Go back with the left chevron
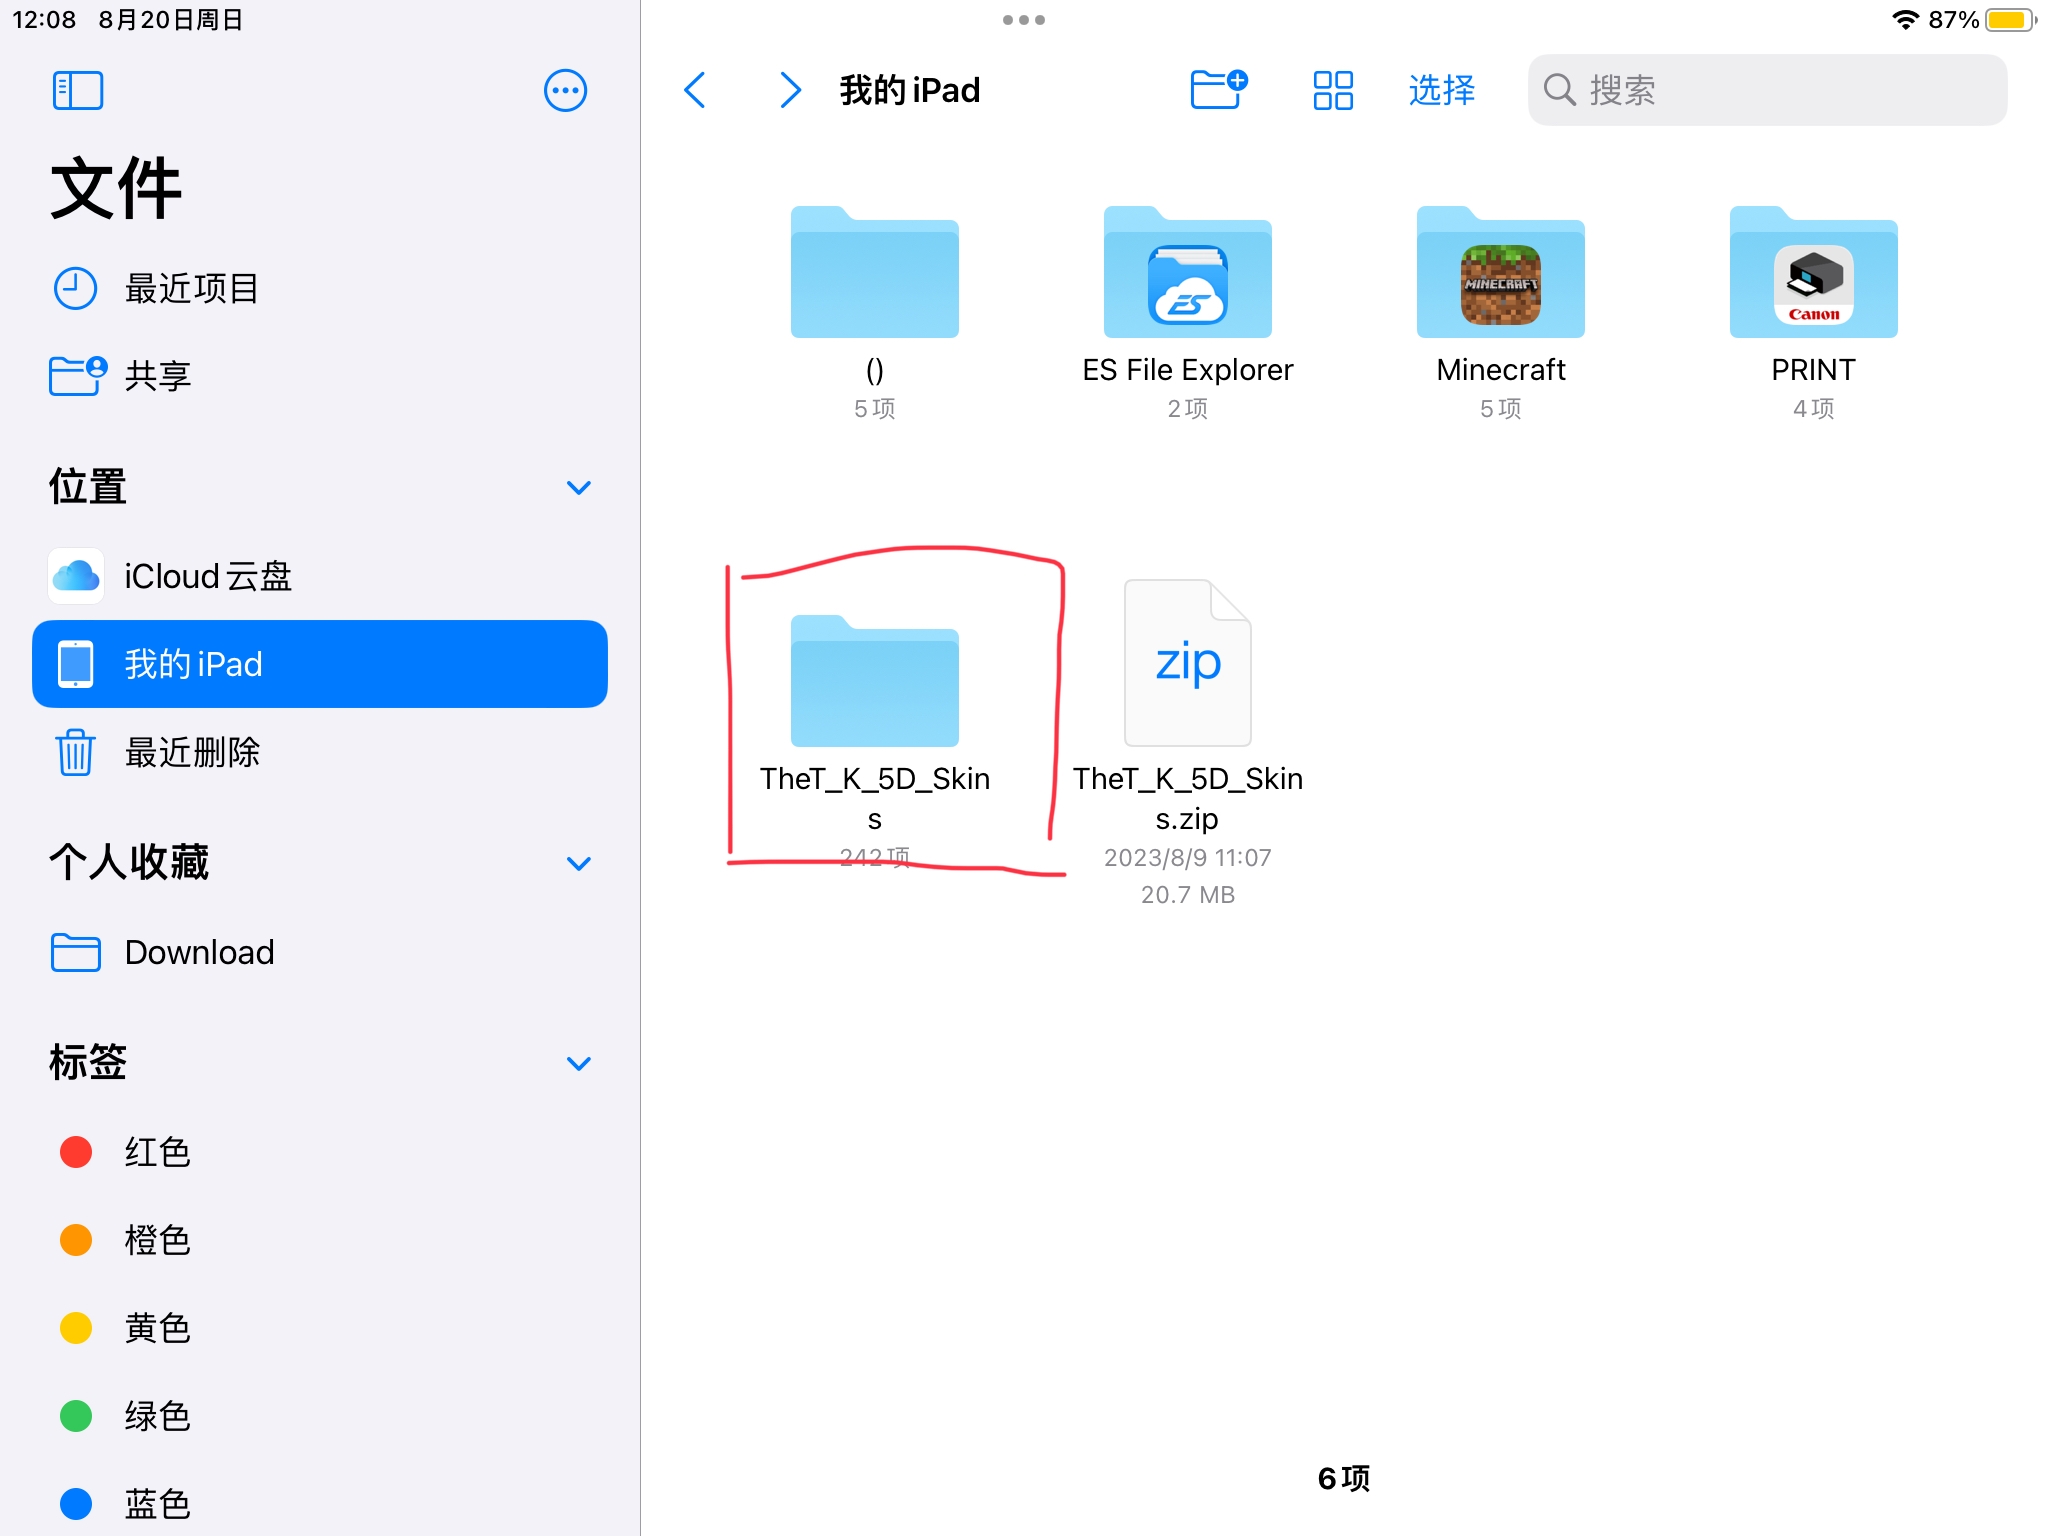2048x1536 pixels. 695,90
